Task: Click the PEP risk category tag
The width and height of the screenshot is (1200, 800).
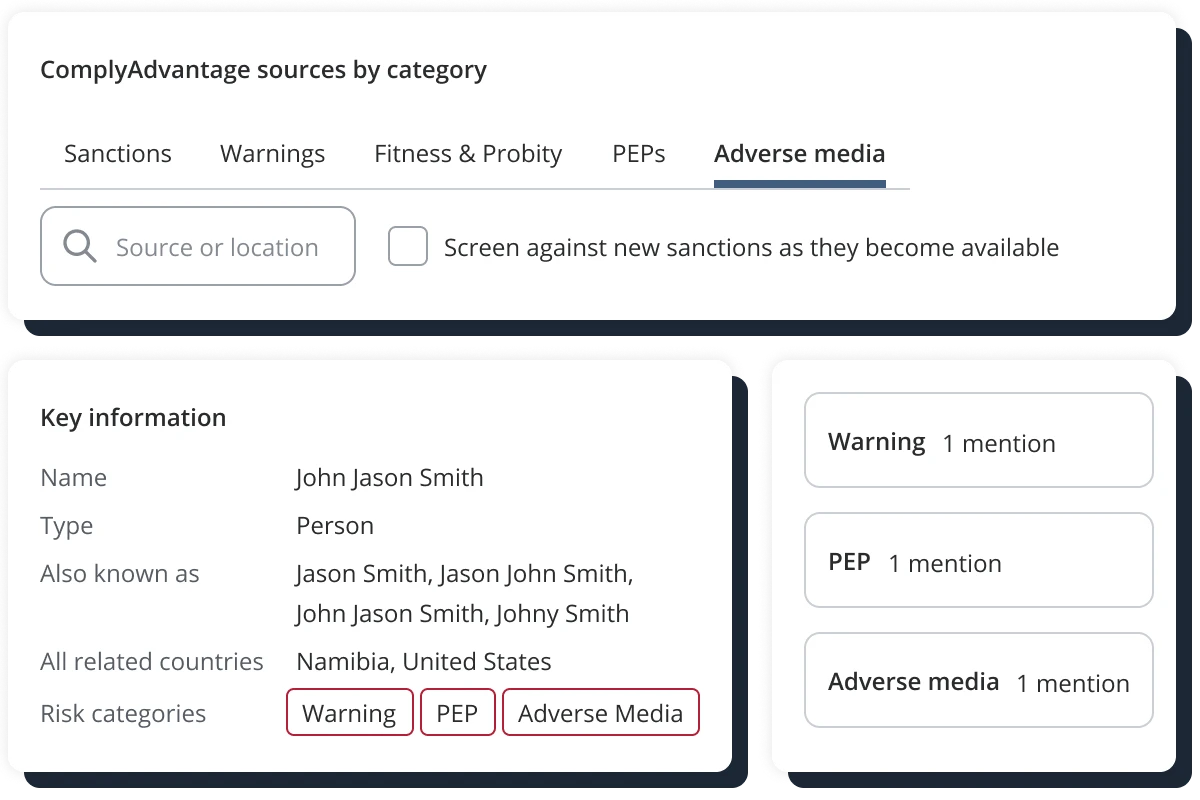Action: point(458,713)
